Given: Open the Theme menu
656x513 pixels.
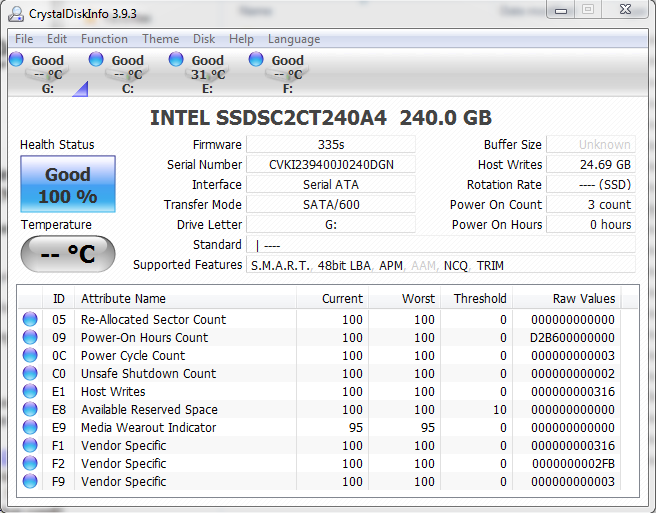Looking at the screenshot, I should (160, 39).
